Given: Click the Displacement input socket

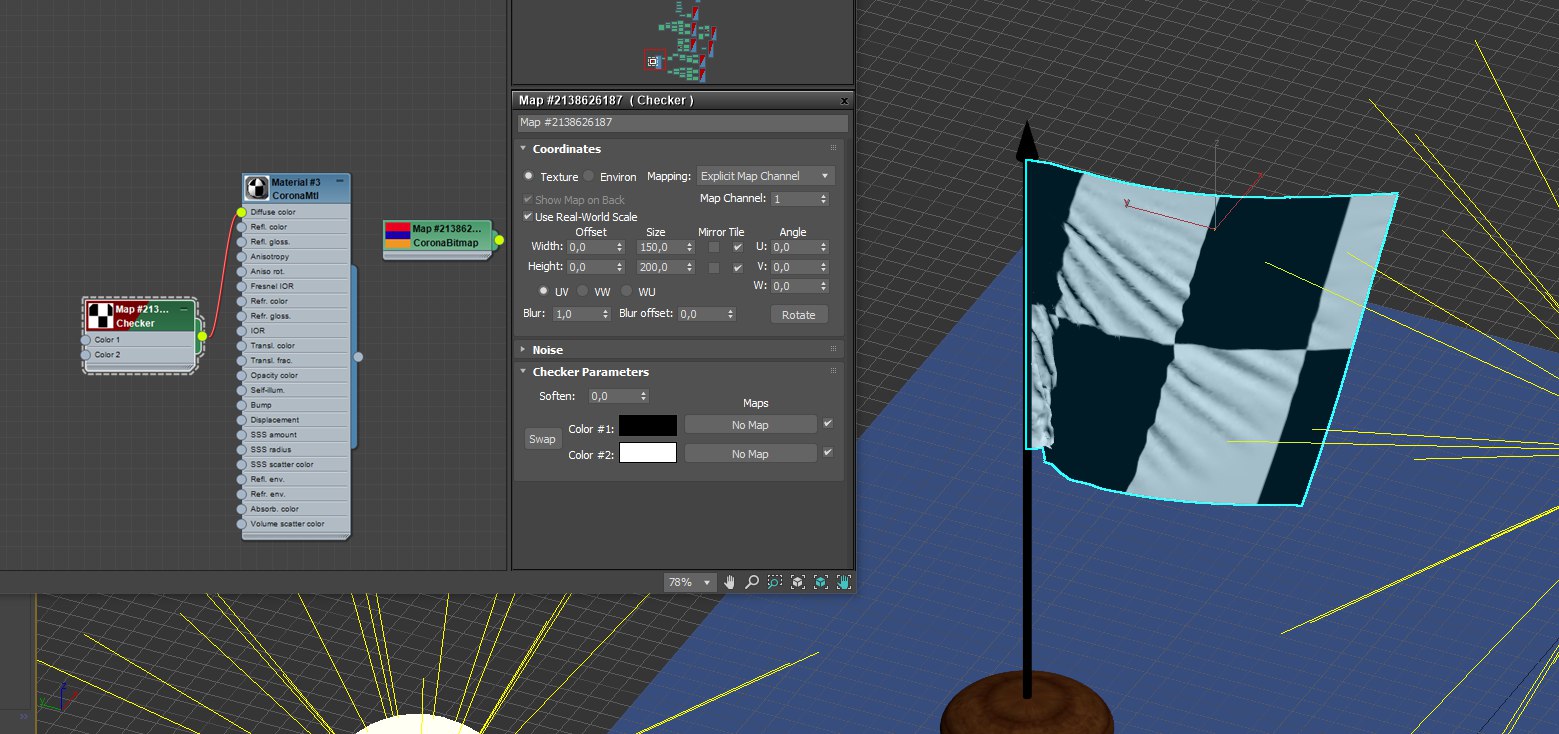Looking at the screenshot, I should click(x=241, y=420).
